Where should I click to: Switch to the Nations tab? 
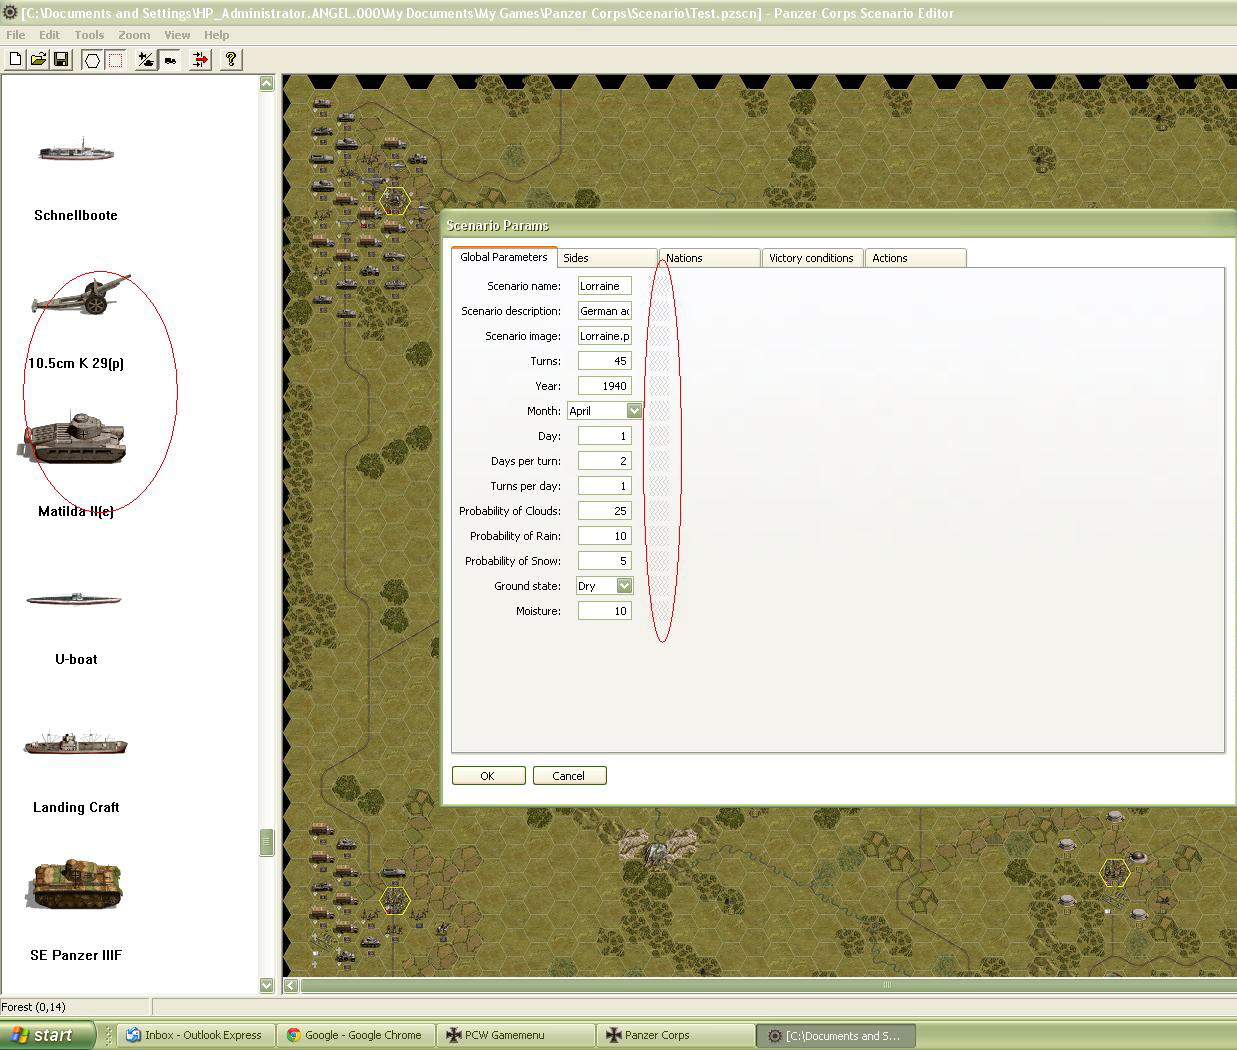710,258
